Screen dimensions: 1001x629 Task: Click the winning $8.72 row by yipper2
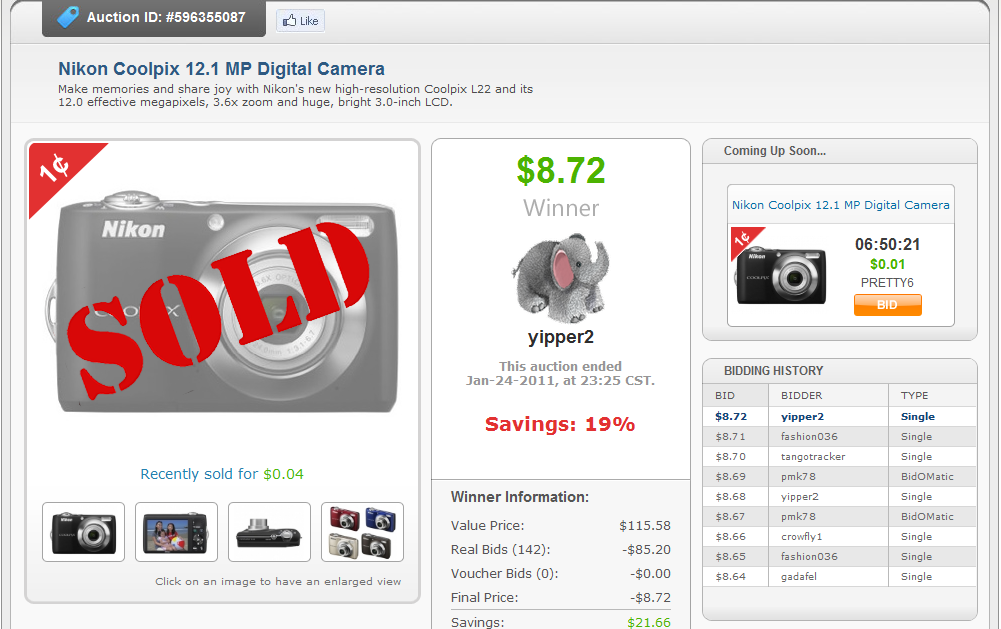coord(840,416)
